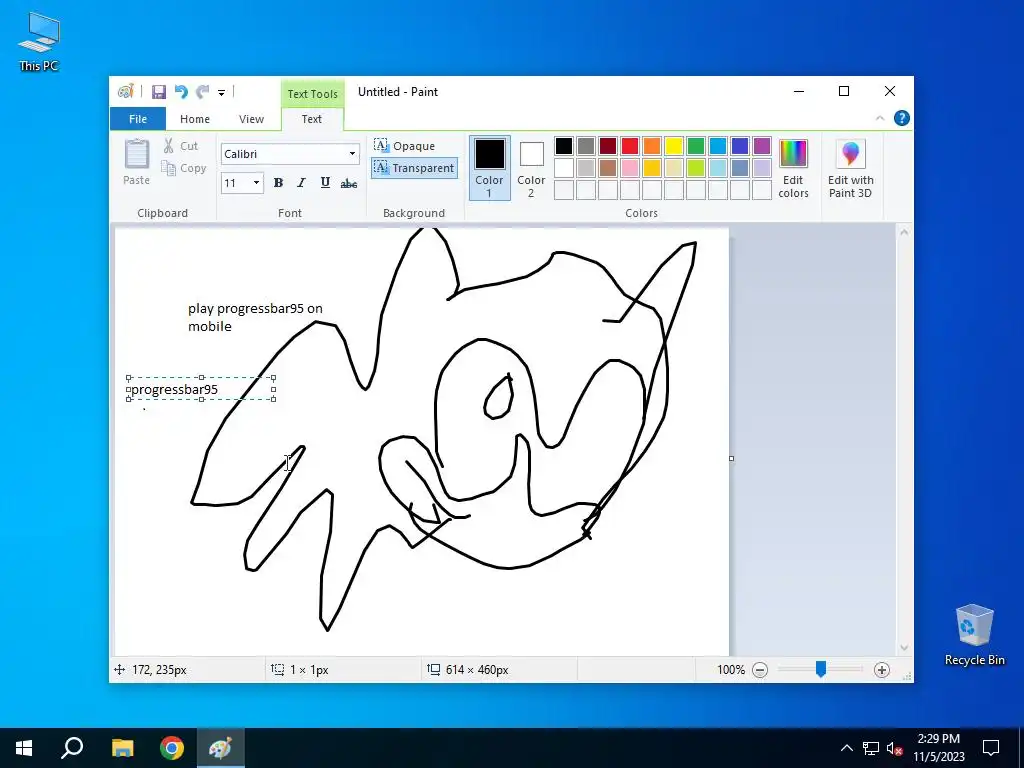Click the zoom in plus button
1024x768 pixels.
point(882,670)
